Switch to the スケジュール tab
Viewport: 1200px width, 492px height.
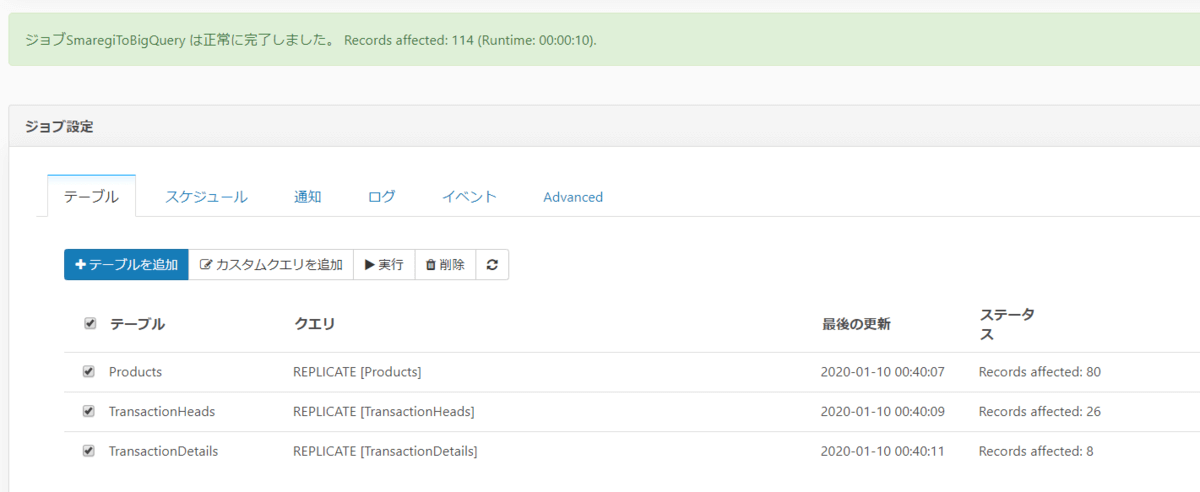coord(206,197)
